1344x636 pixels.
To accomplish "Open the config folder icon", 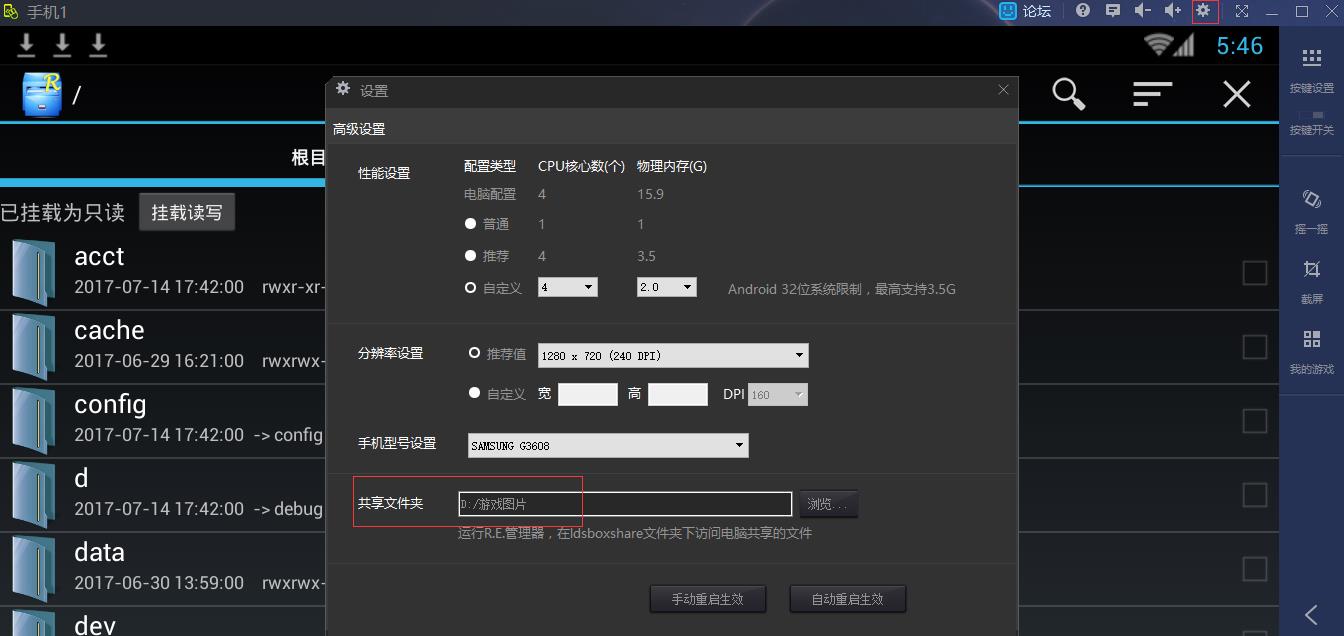I will tap(33, 420).
